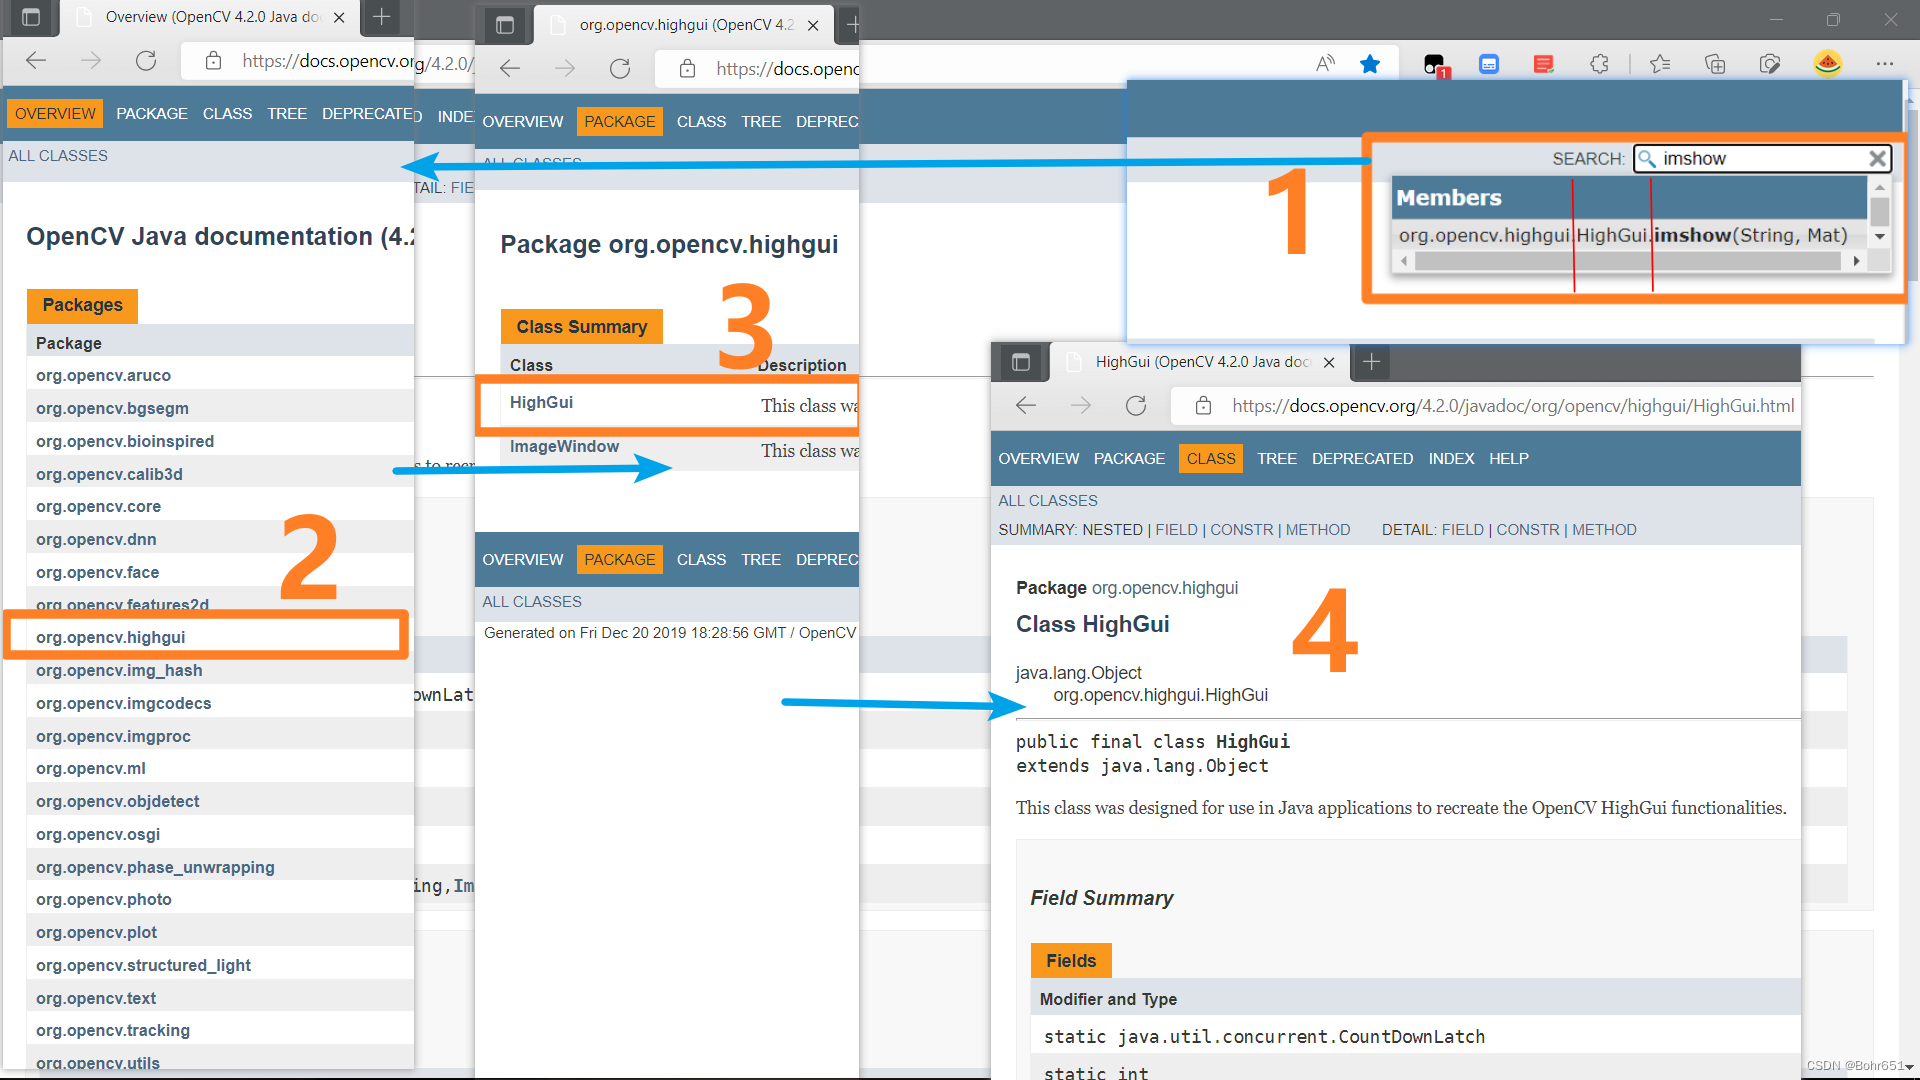Click bottom PACKAGE tab in highgui package window
The height and width of the screenshot is (1080, 1920).
coord(619,559)
